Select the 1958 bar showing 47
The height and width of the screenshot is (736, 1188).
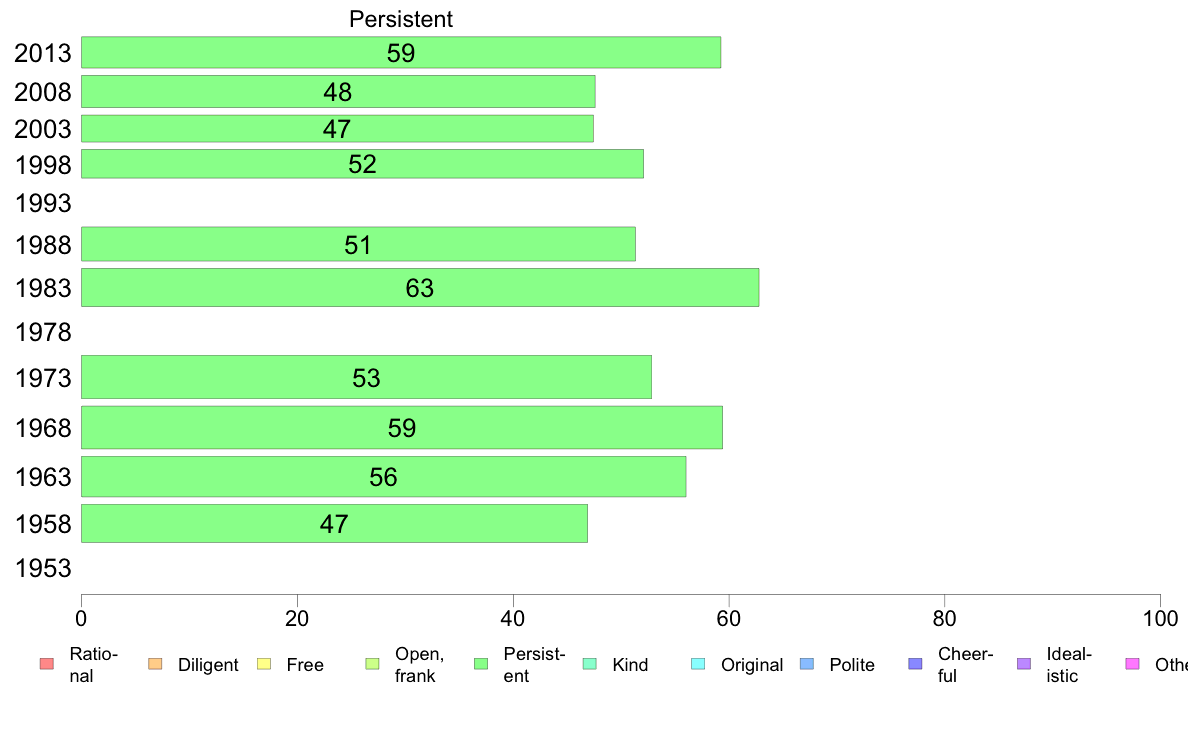coord(334,524)
